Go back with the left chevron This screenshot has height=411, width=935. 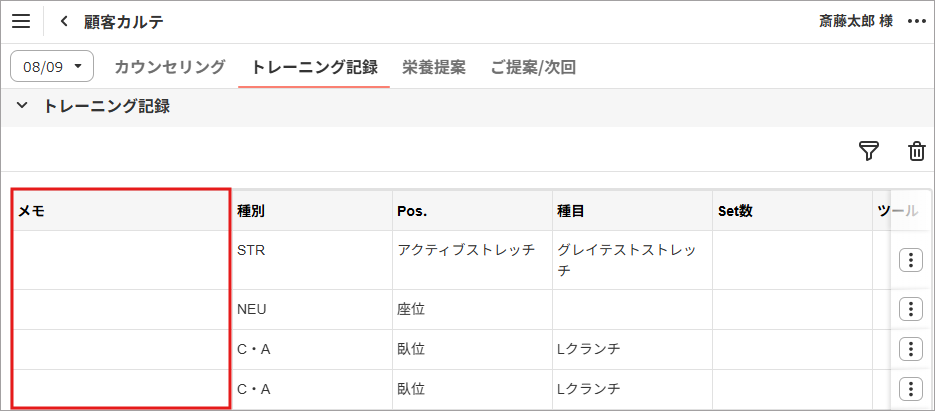click(65, 21)
